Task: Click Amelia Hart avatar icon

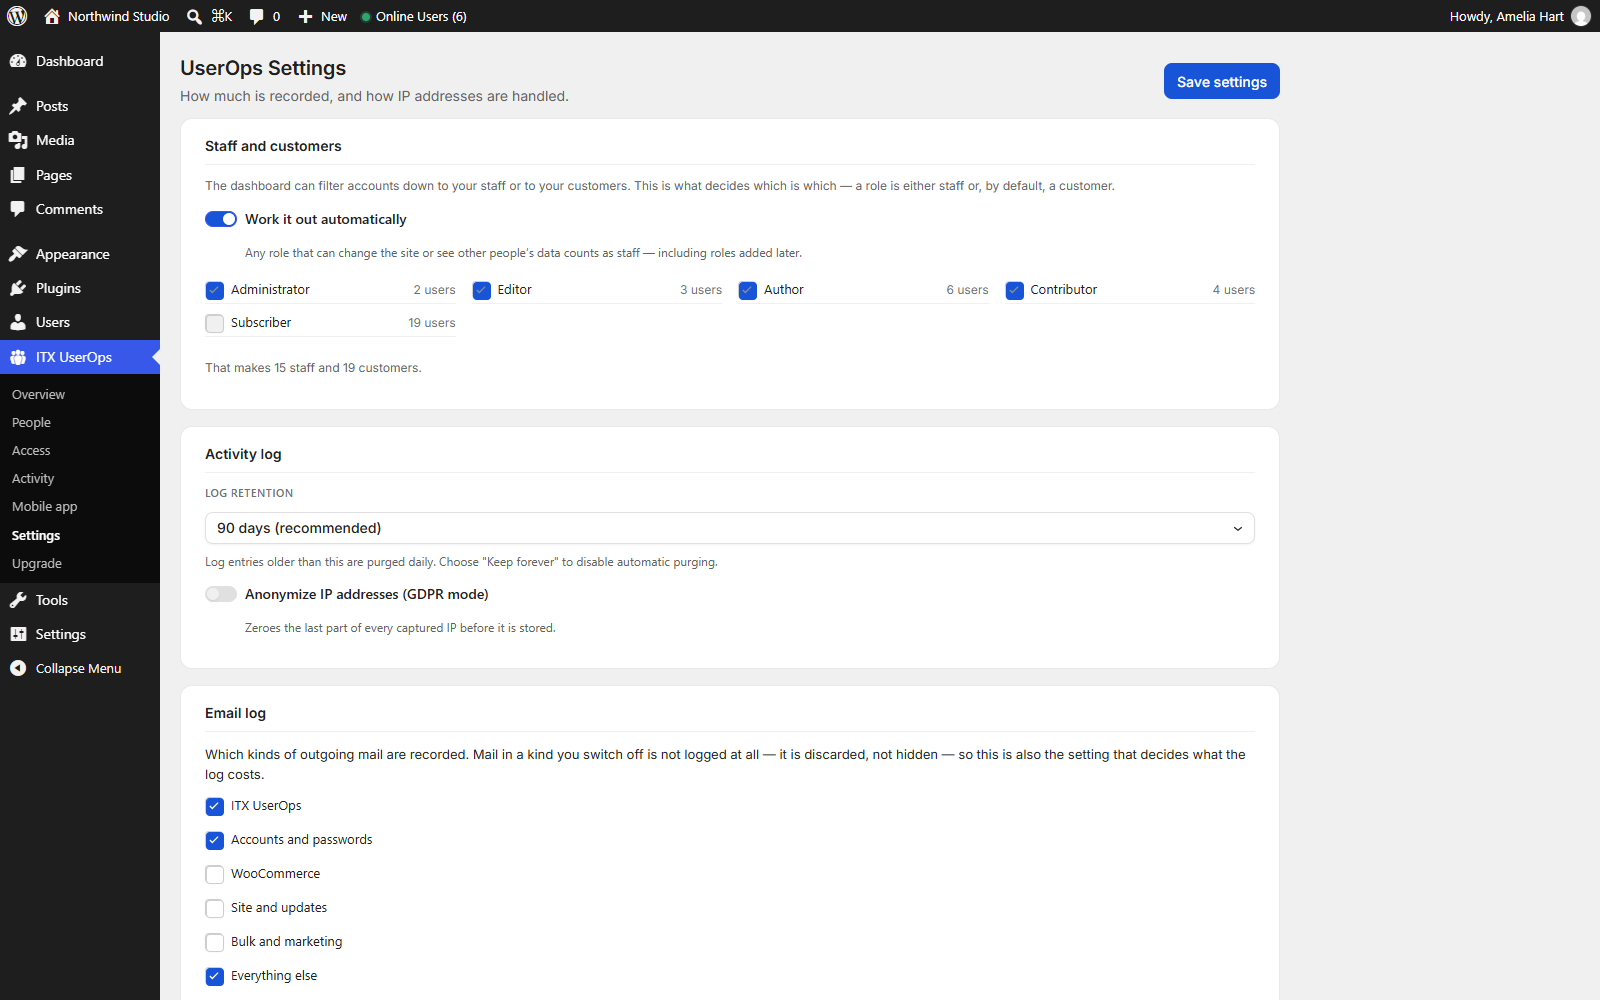Action: click(x=1581, y=16)
